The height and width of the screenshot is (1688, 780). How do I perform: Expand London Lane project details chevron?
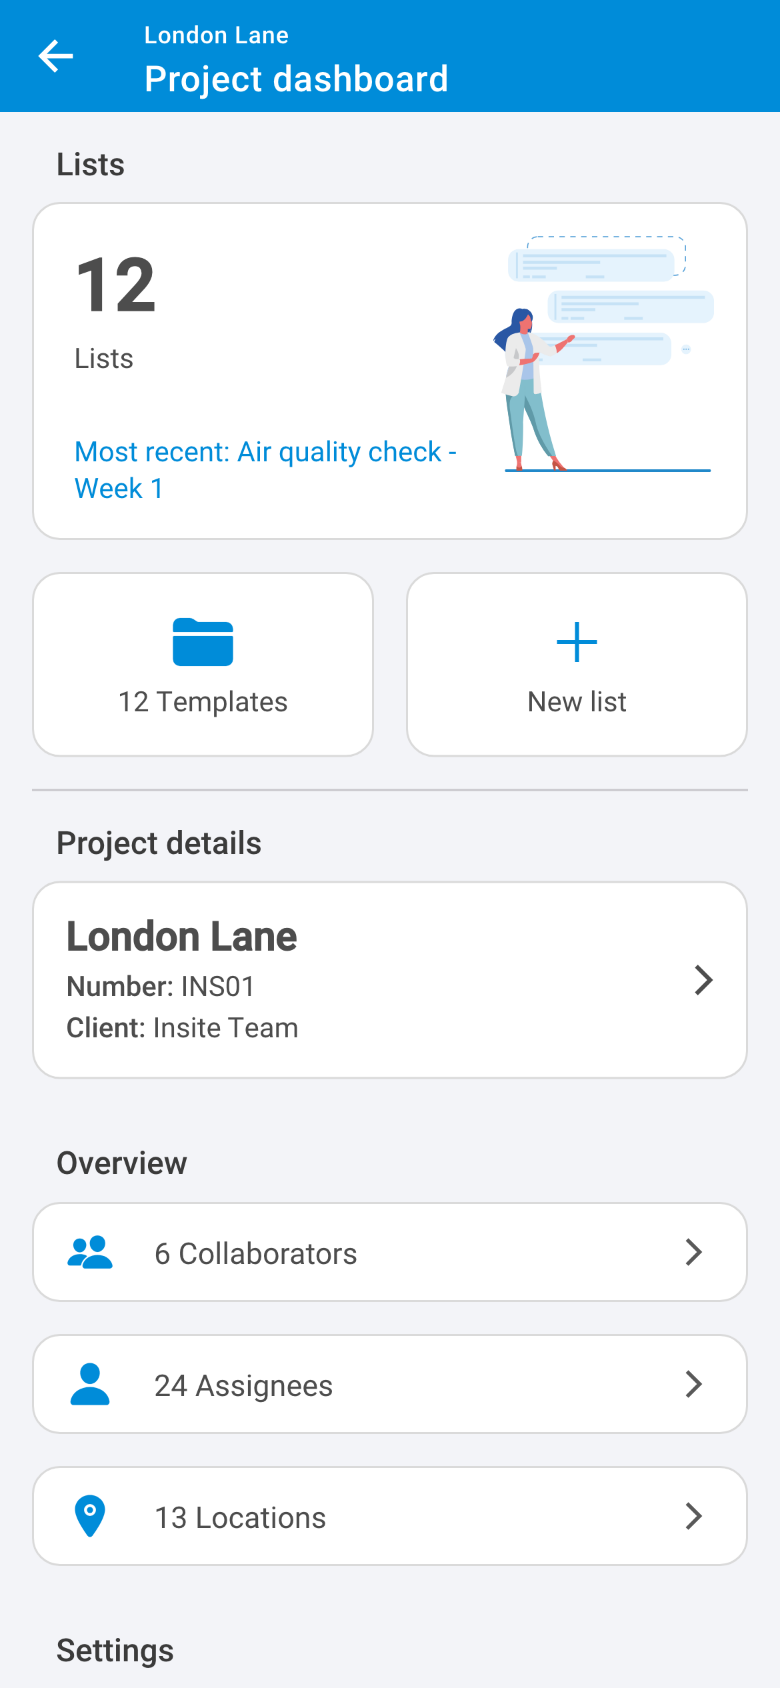[703, 980]
